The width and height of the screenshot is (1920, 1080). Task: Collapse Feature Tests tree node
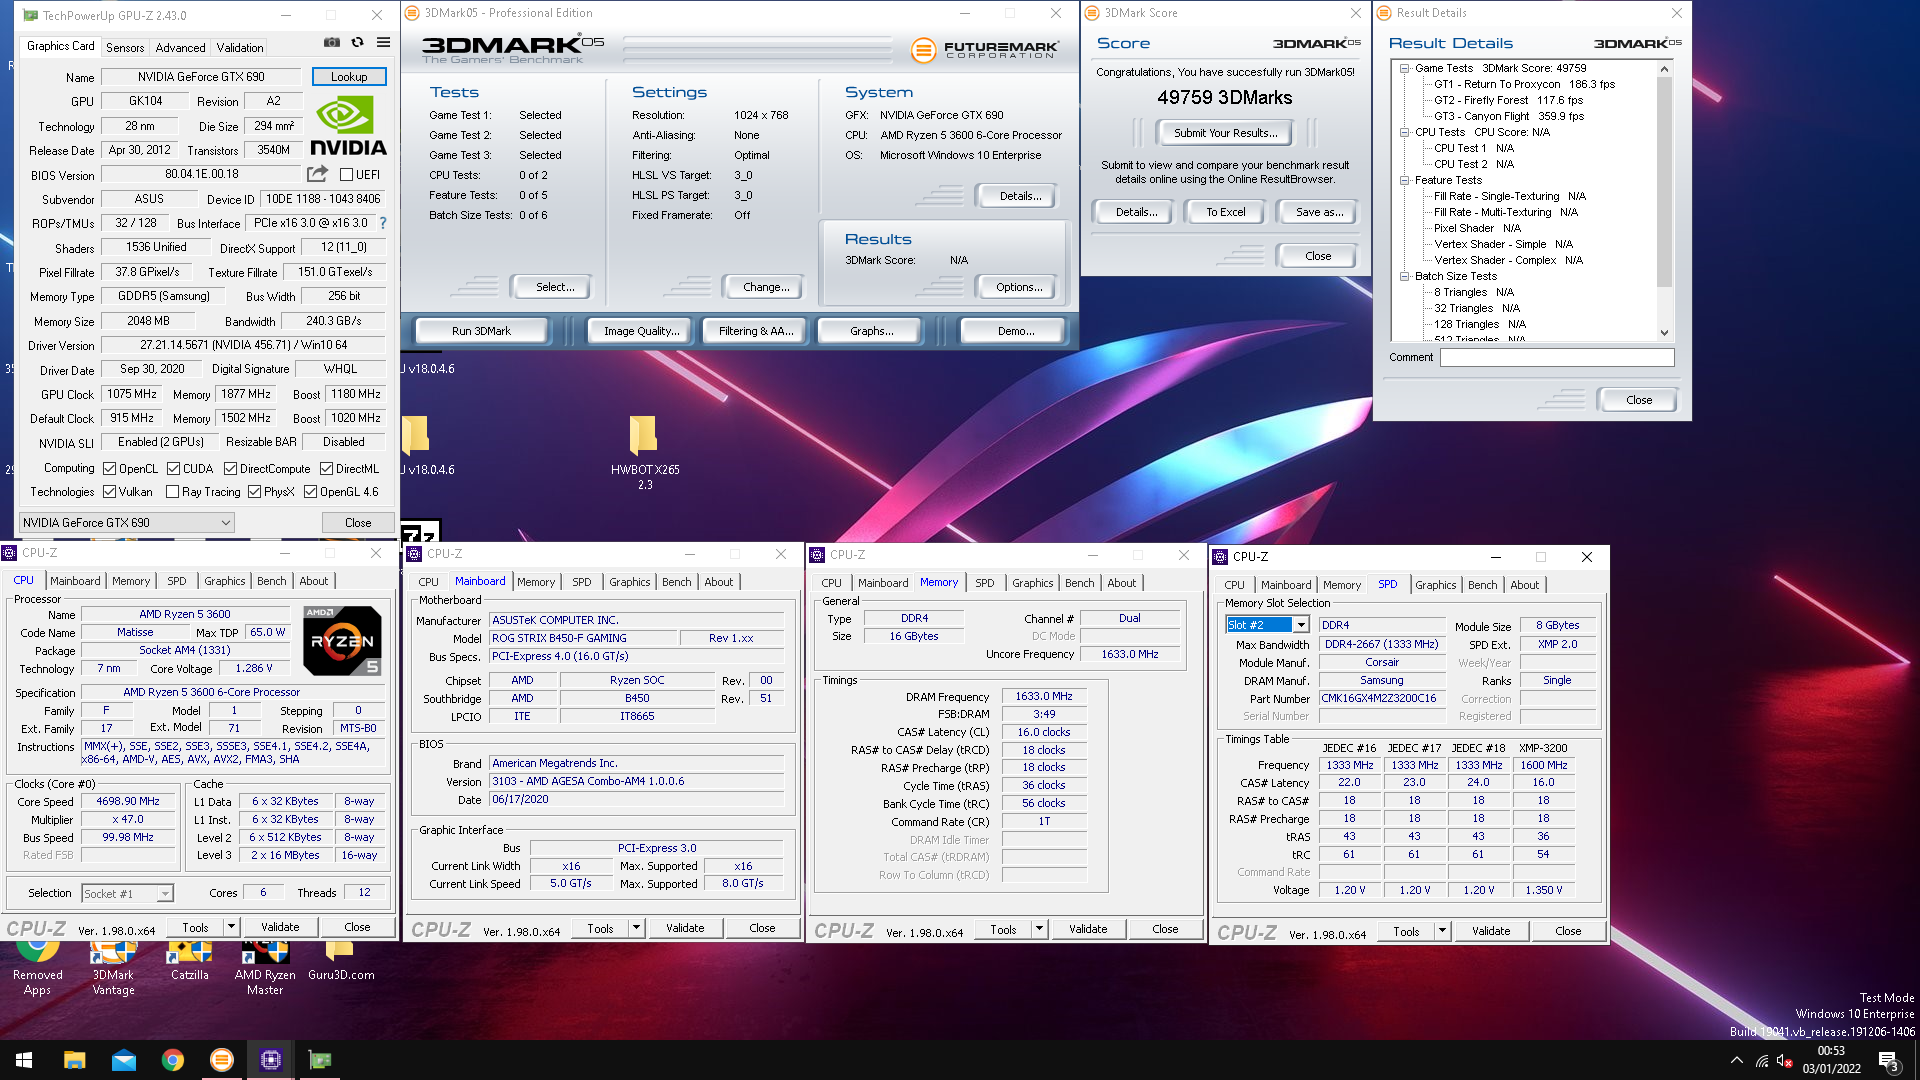click(1404, 180)
